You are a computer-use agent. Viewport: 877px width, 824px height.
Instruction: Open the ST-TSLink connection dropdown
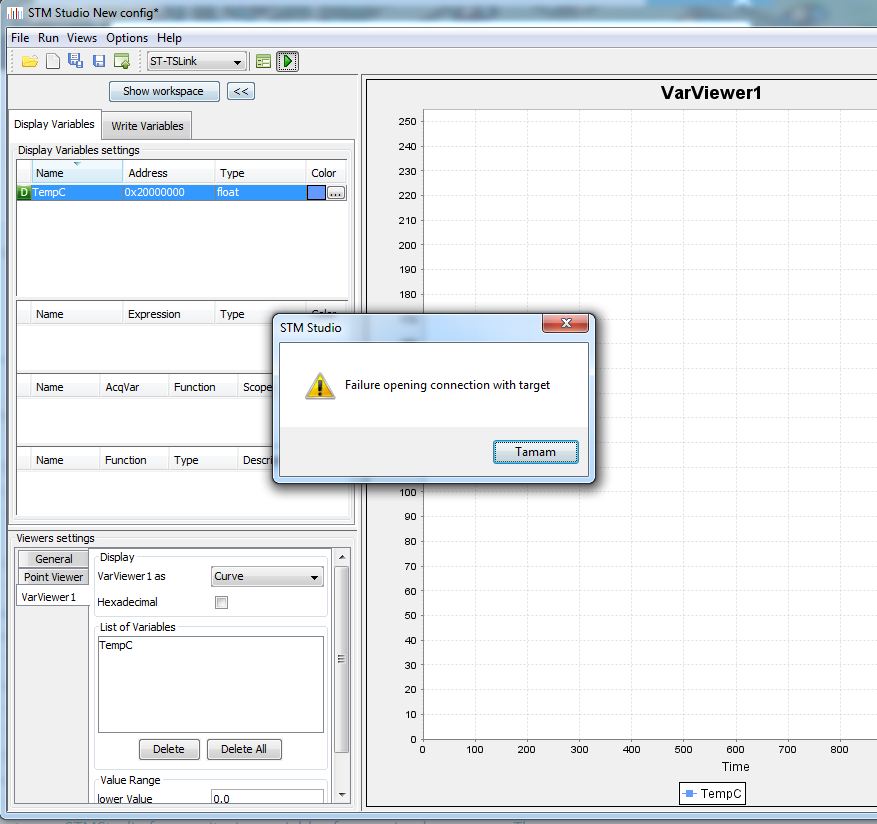[x=197, y=62]
